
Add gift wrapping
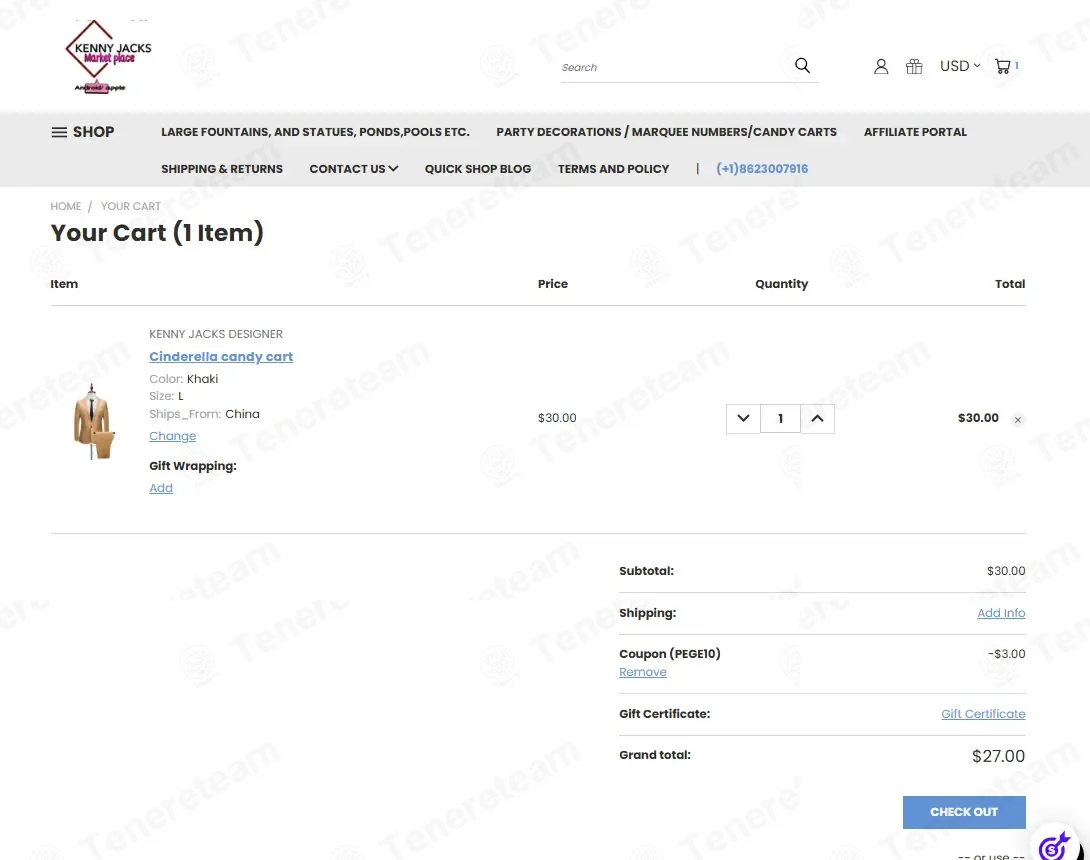pos(161,488)
